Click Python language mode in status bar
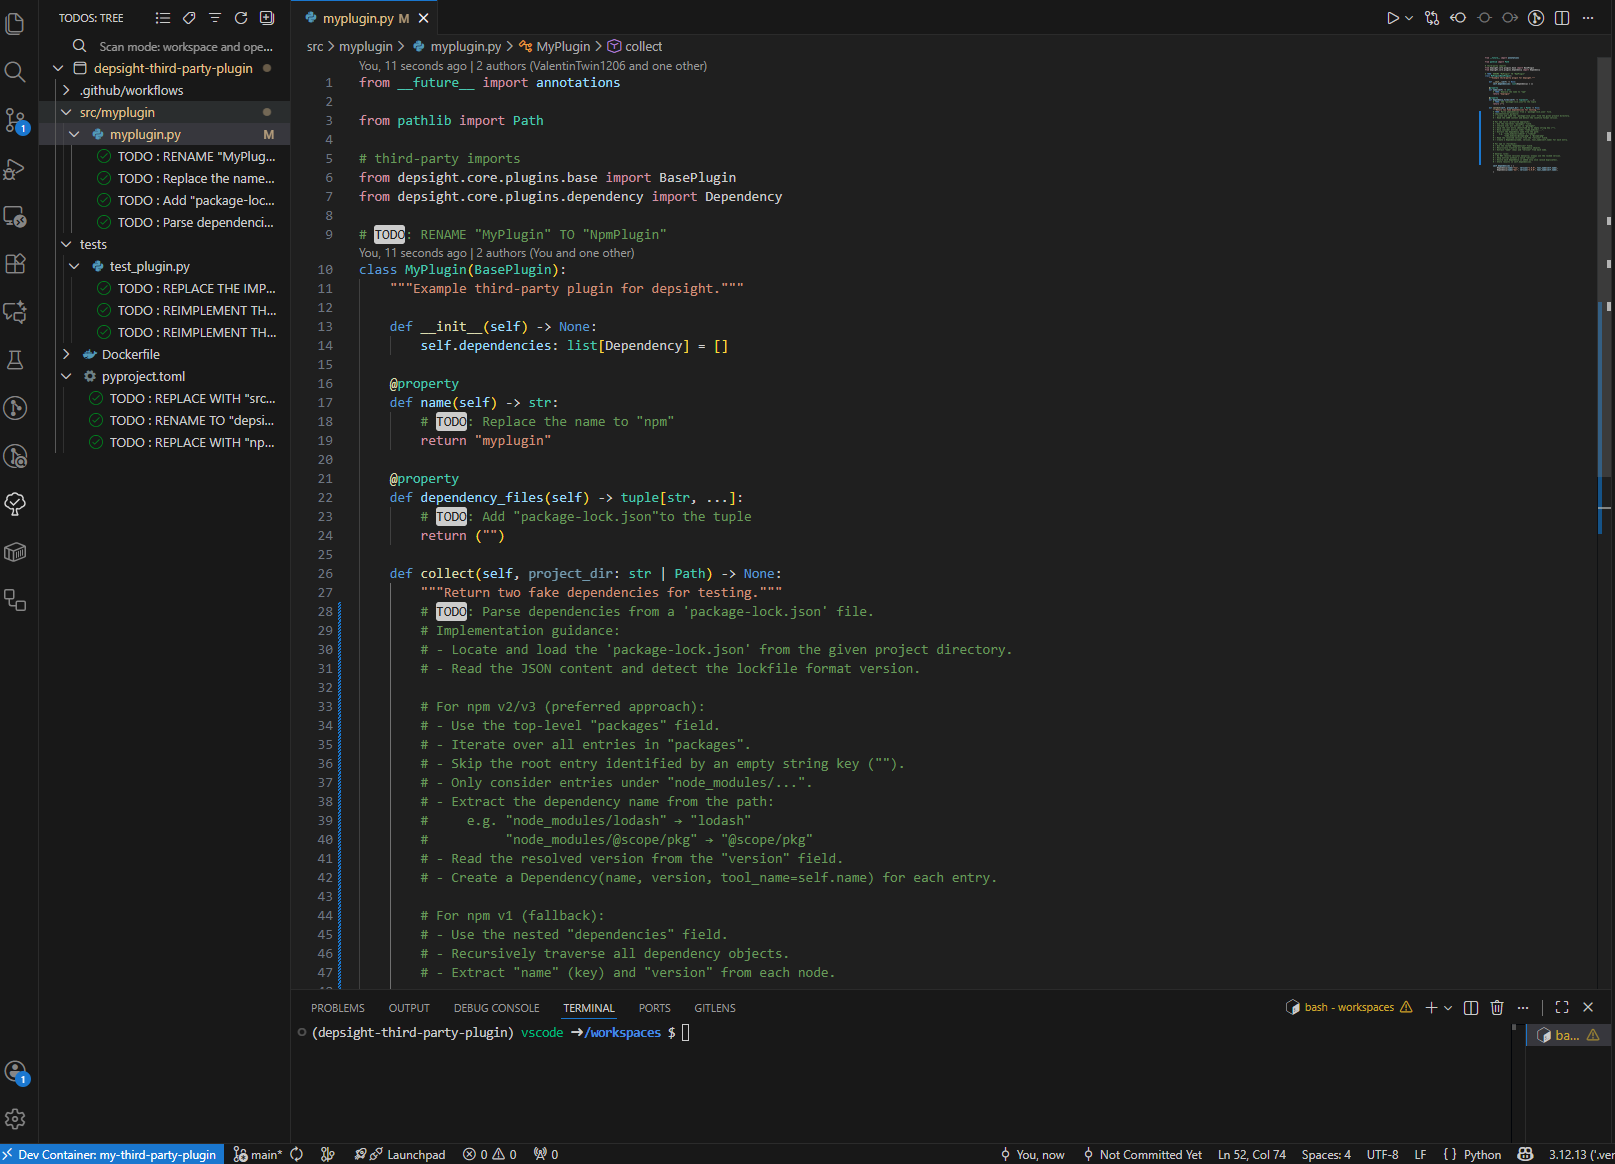Viewport: 1615px width, 1164px height. pos(1482,1155)
